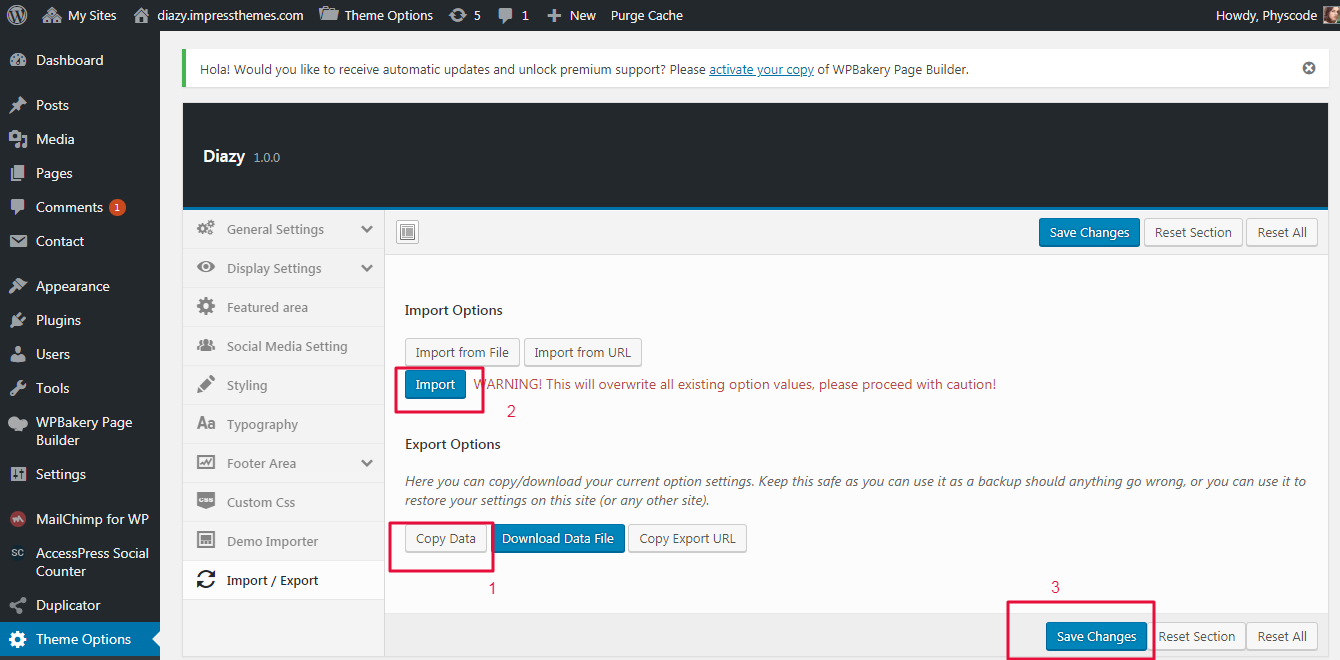Click the Appearance paintbrush icon
Screen dimensions: 1340x660
pyautogui.click(x=18, y=286)
